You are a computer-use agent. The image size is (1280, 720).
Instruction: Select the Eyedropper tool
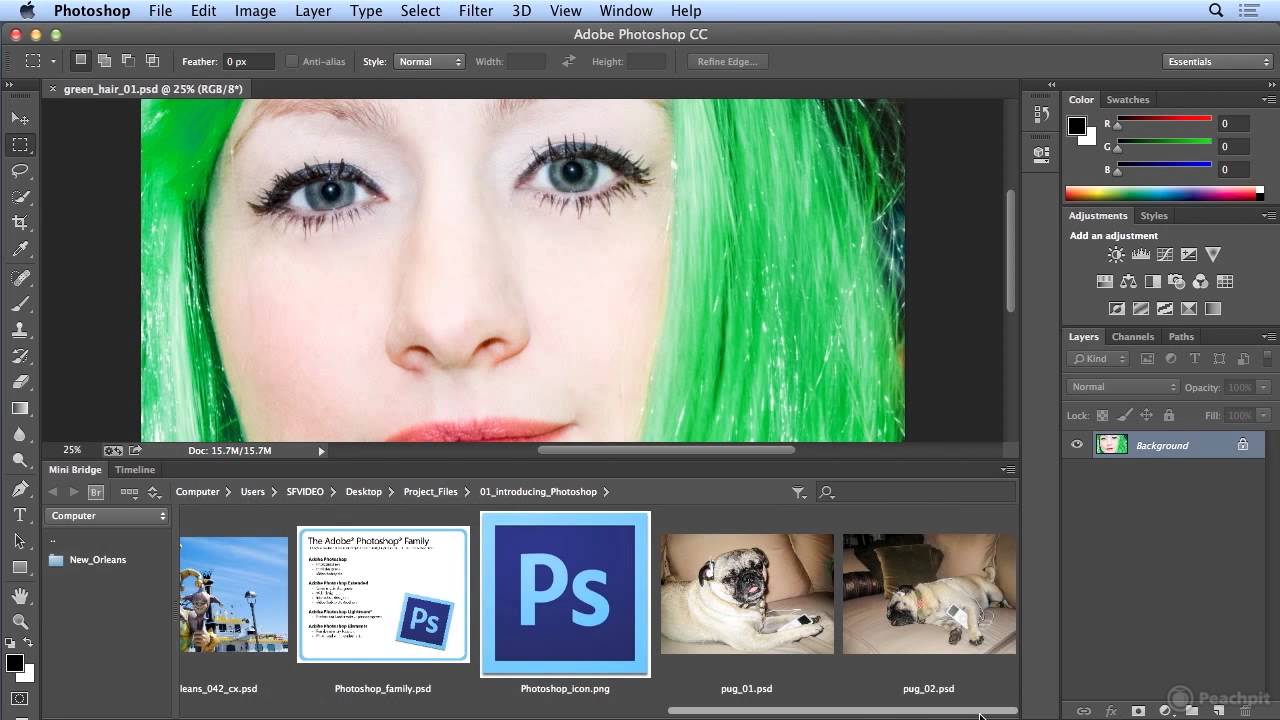click(19, 250)
